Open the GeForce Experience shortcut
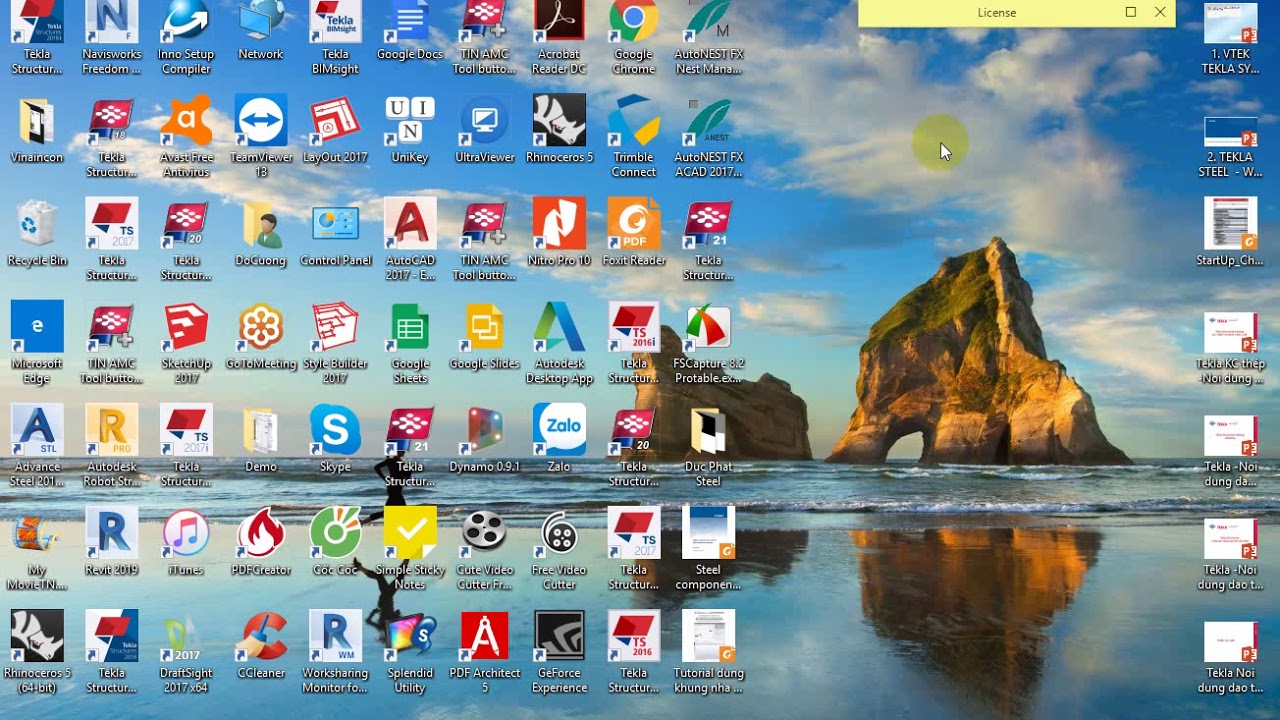Image resolution: width=1280 pixels, height=720 pixels. click(559, 652)
